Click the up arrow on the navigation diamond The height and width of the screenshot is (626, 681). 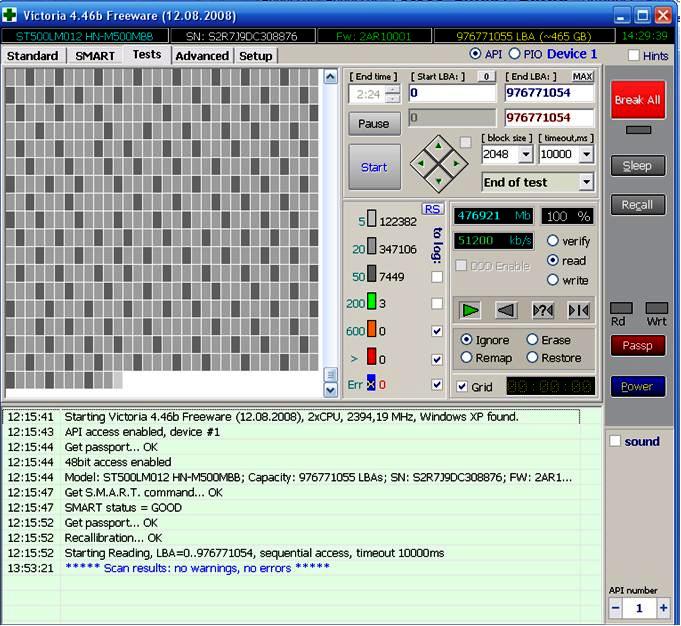(438, 146)
